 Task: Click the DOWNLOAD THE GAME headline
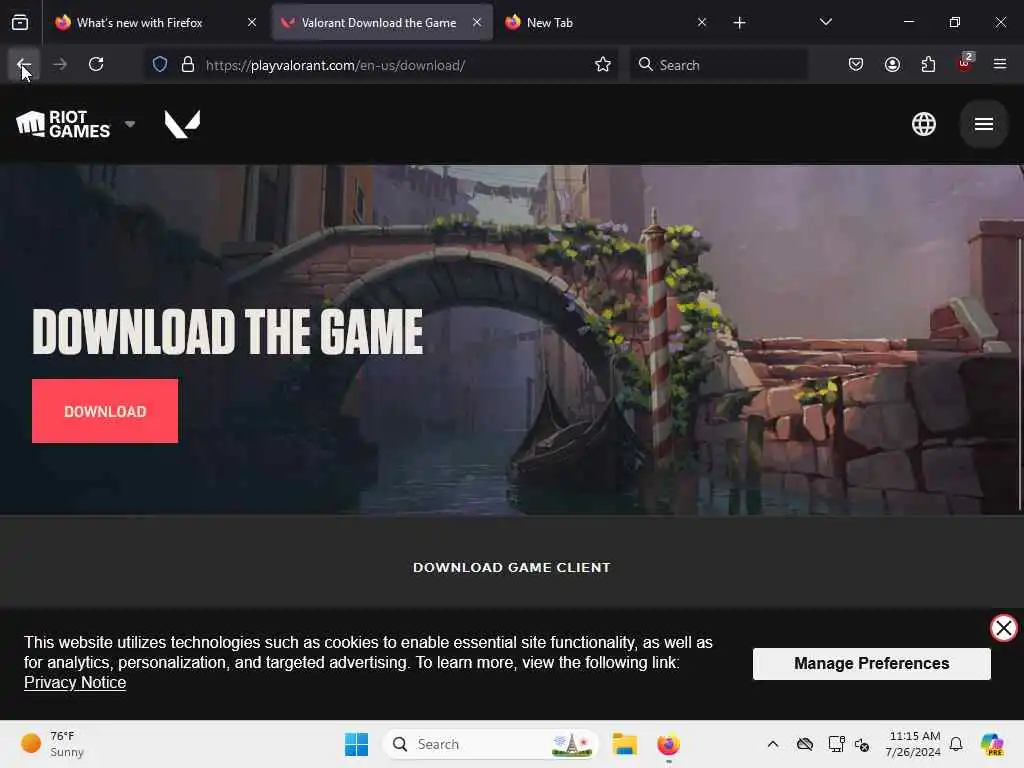click(228, 332)
